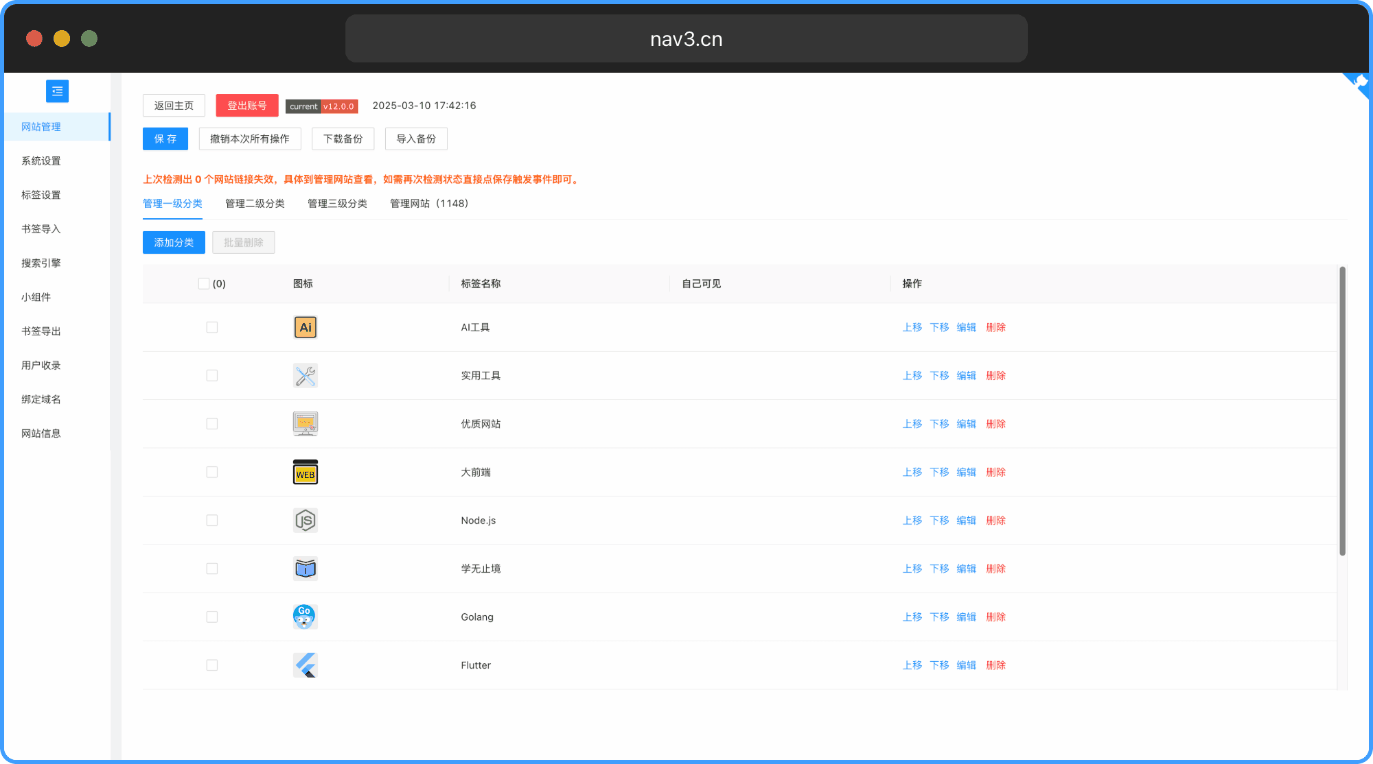1373x764 pixels.
Task: Click 撤销本次所有操作 button
Action: (250, 139)
